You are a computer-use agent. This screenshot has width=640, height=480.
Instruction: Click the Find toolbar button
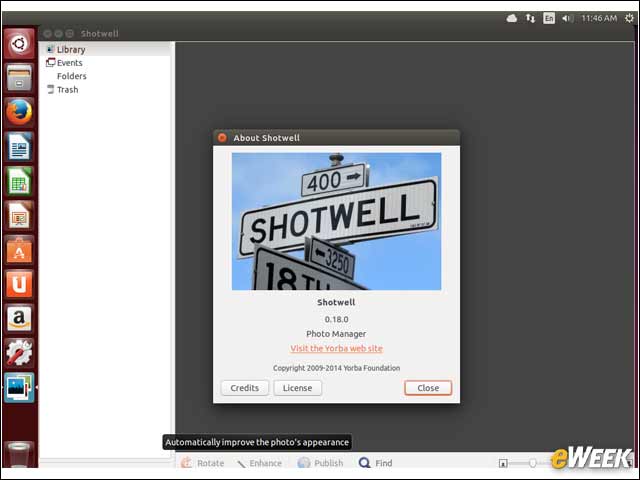click(x=376, y=463)
